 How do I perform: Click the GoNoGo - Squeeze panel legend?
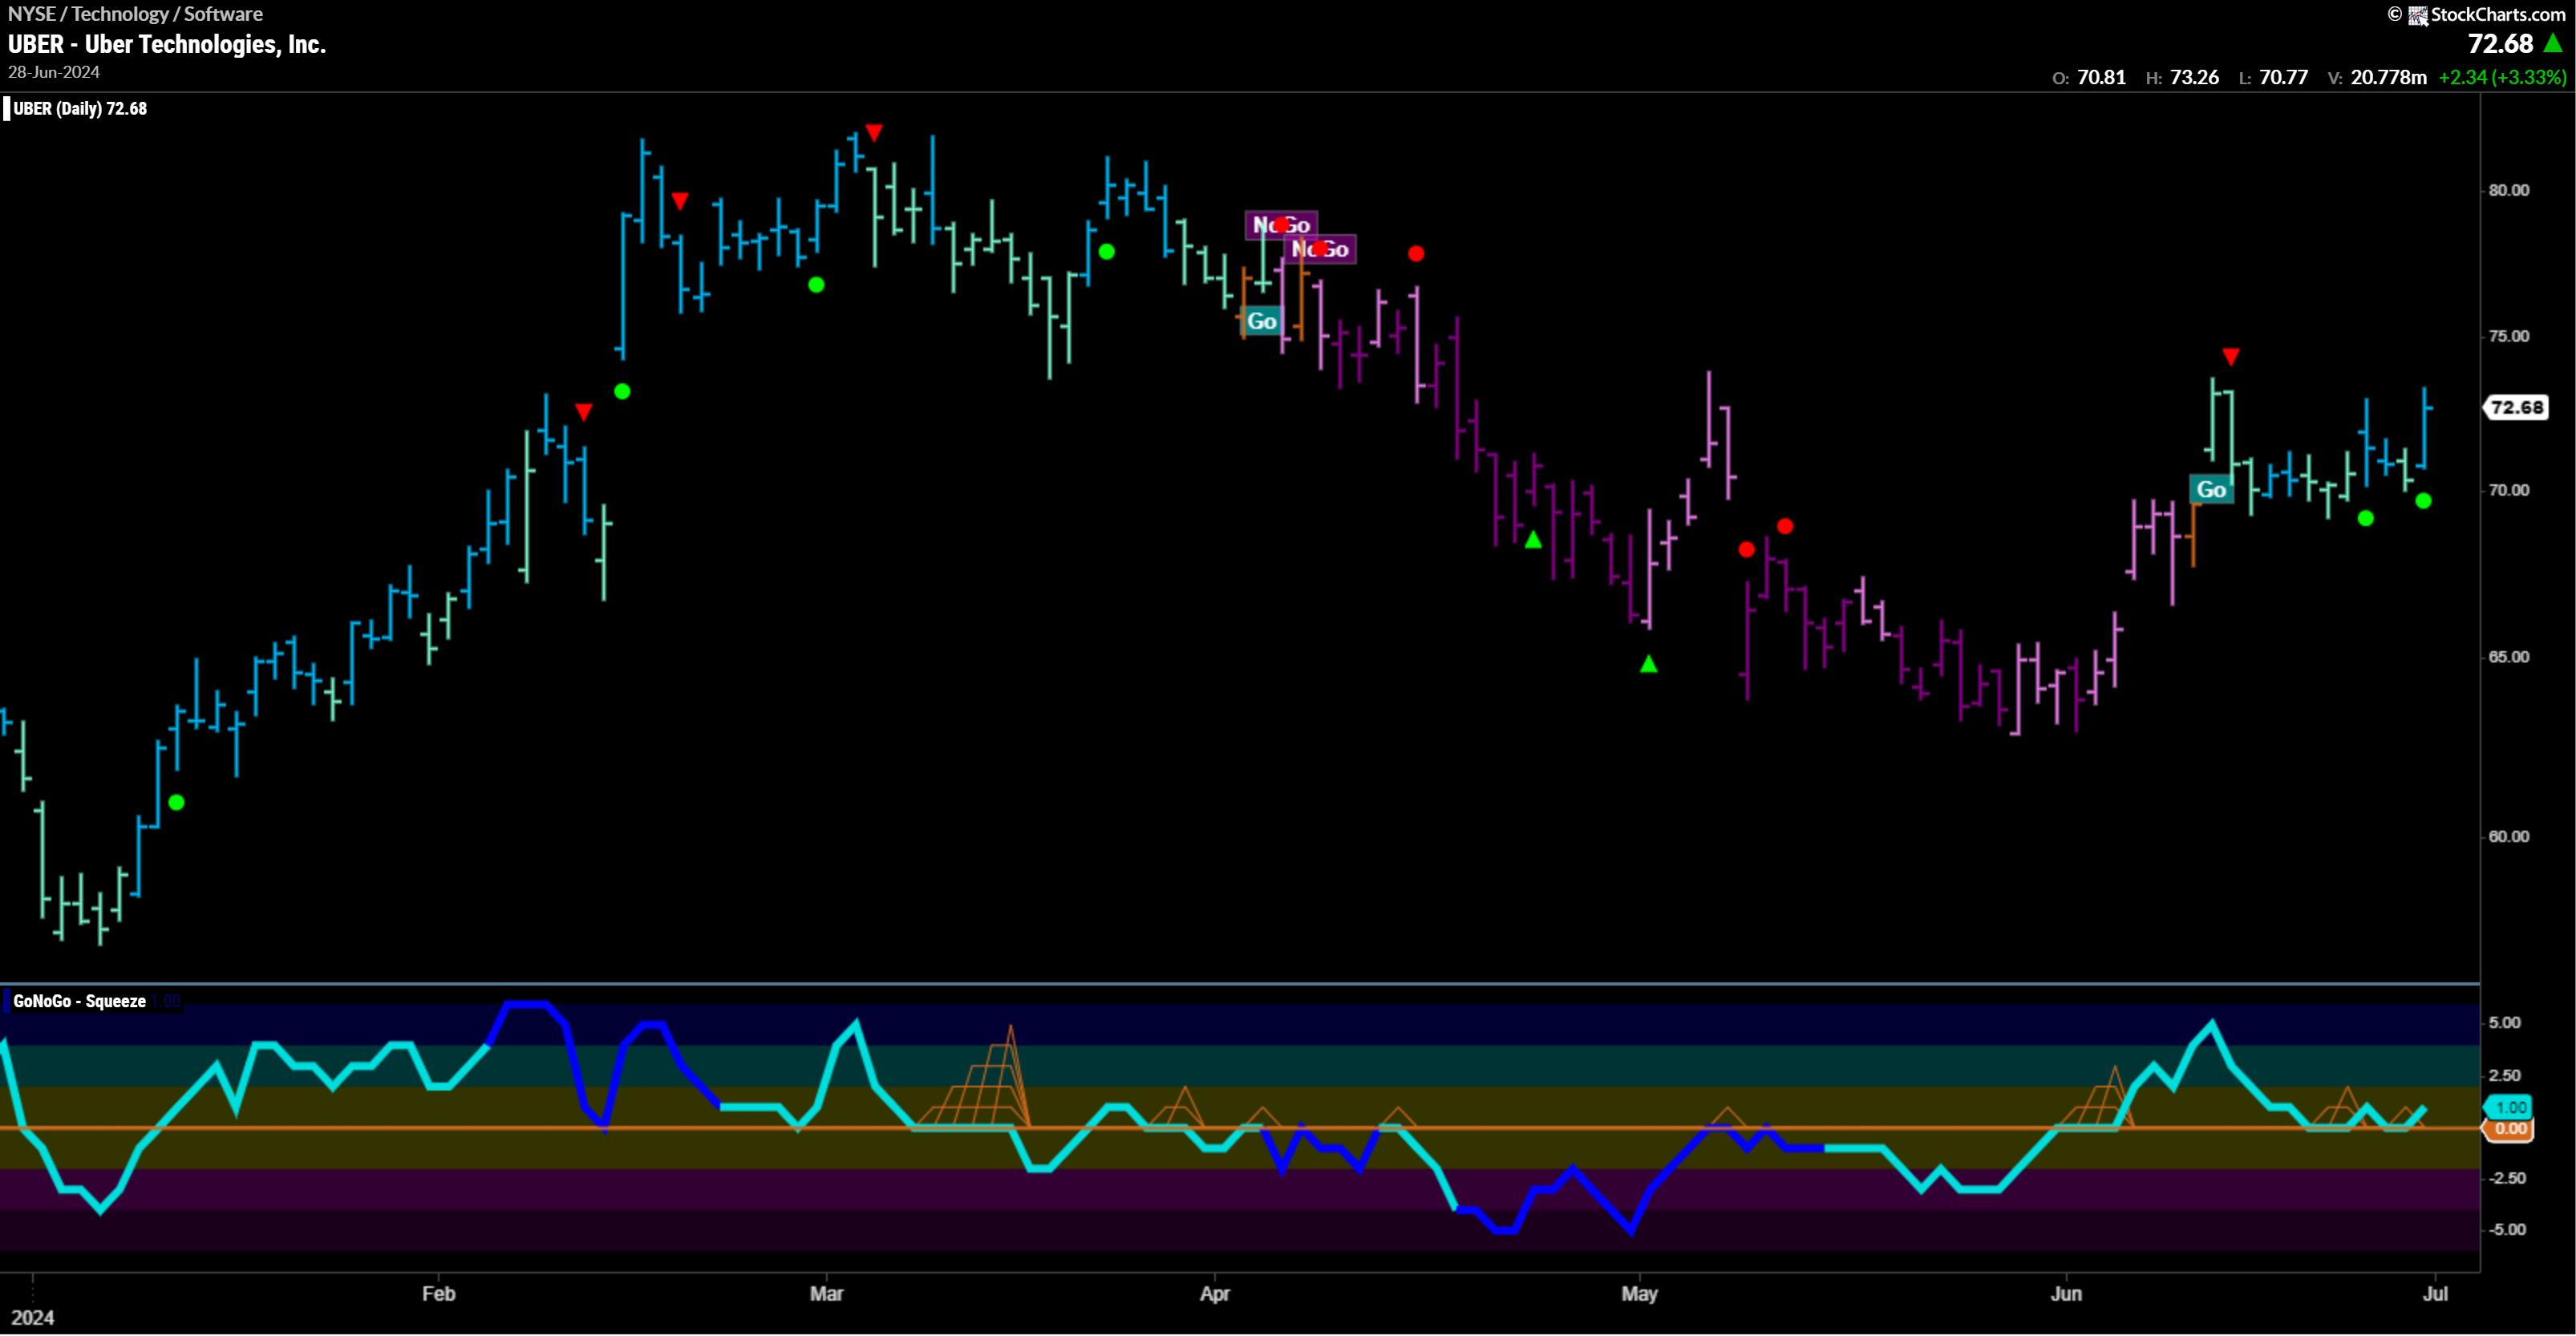click(x=79, y=1001)
